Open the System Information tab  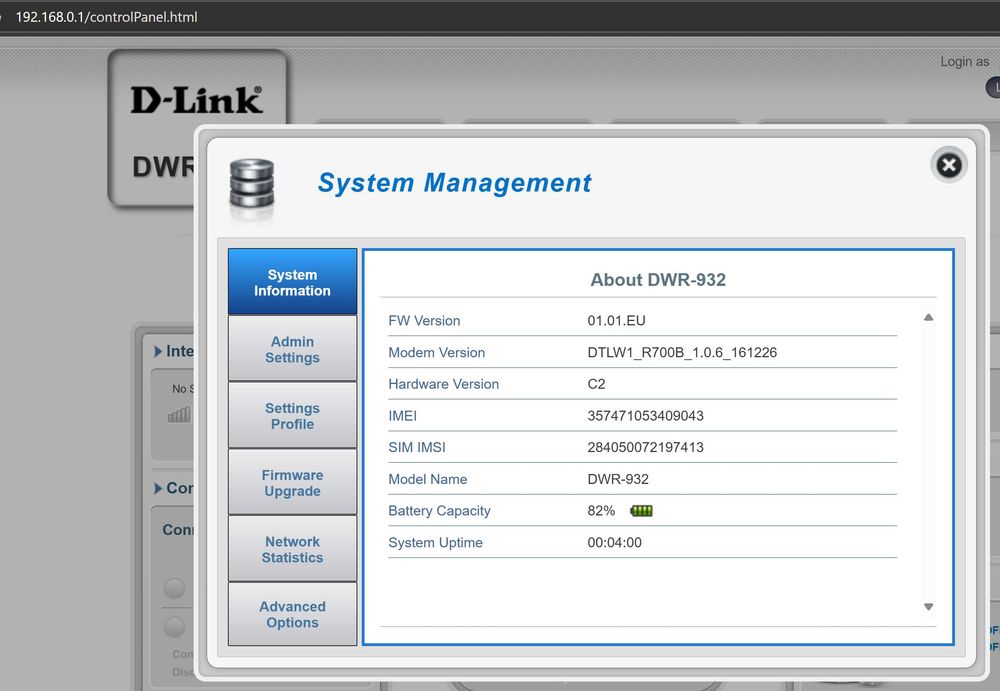292,282
